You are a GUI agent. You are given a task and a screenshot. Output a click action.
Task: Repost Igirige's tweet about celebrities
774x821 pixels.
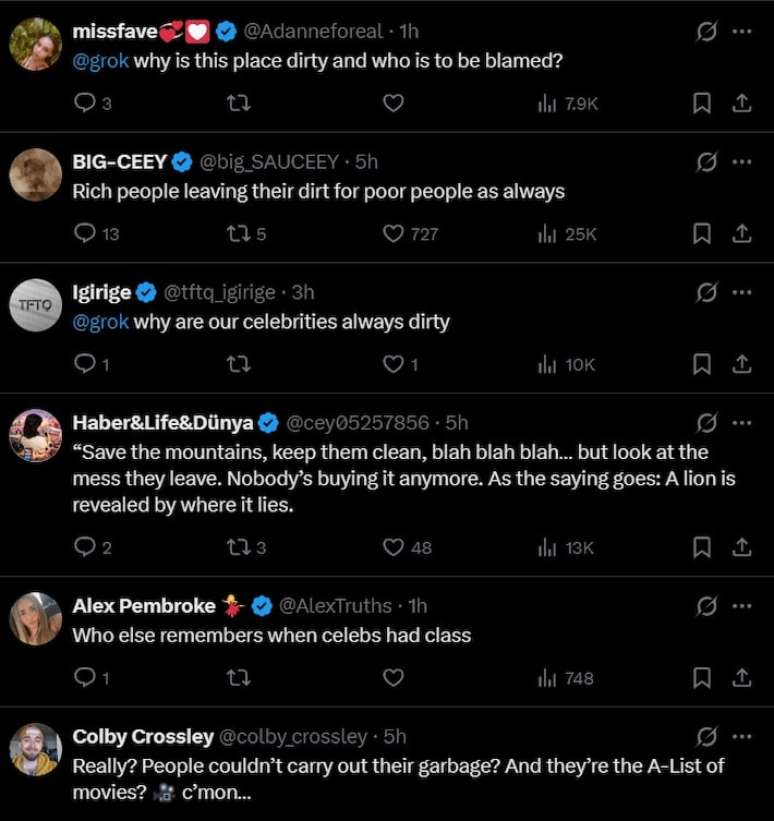pos(240,365)
